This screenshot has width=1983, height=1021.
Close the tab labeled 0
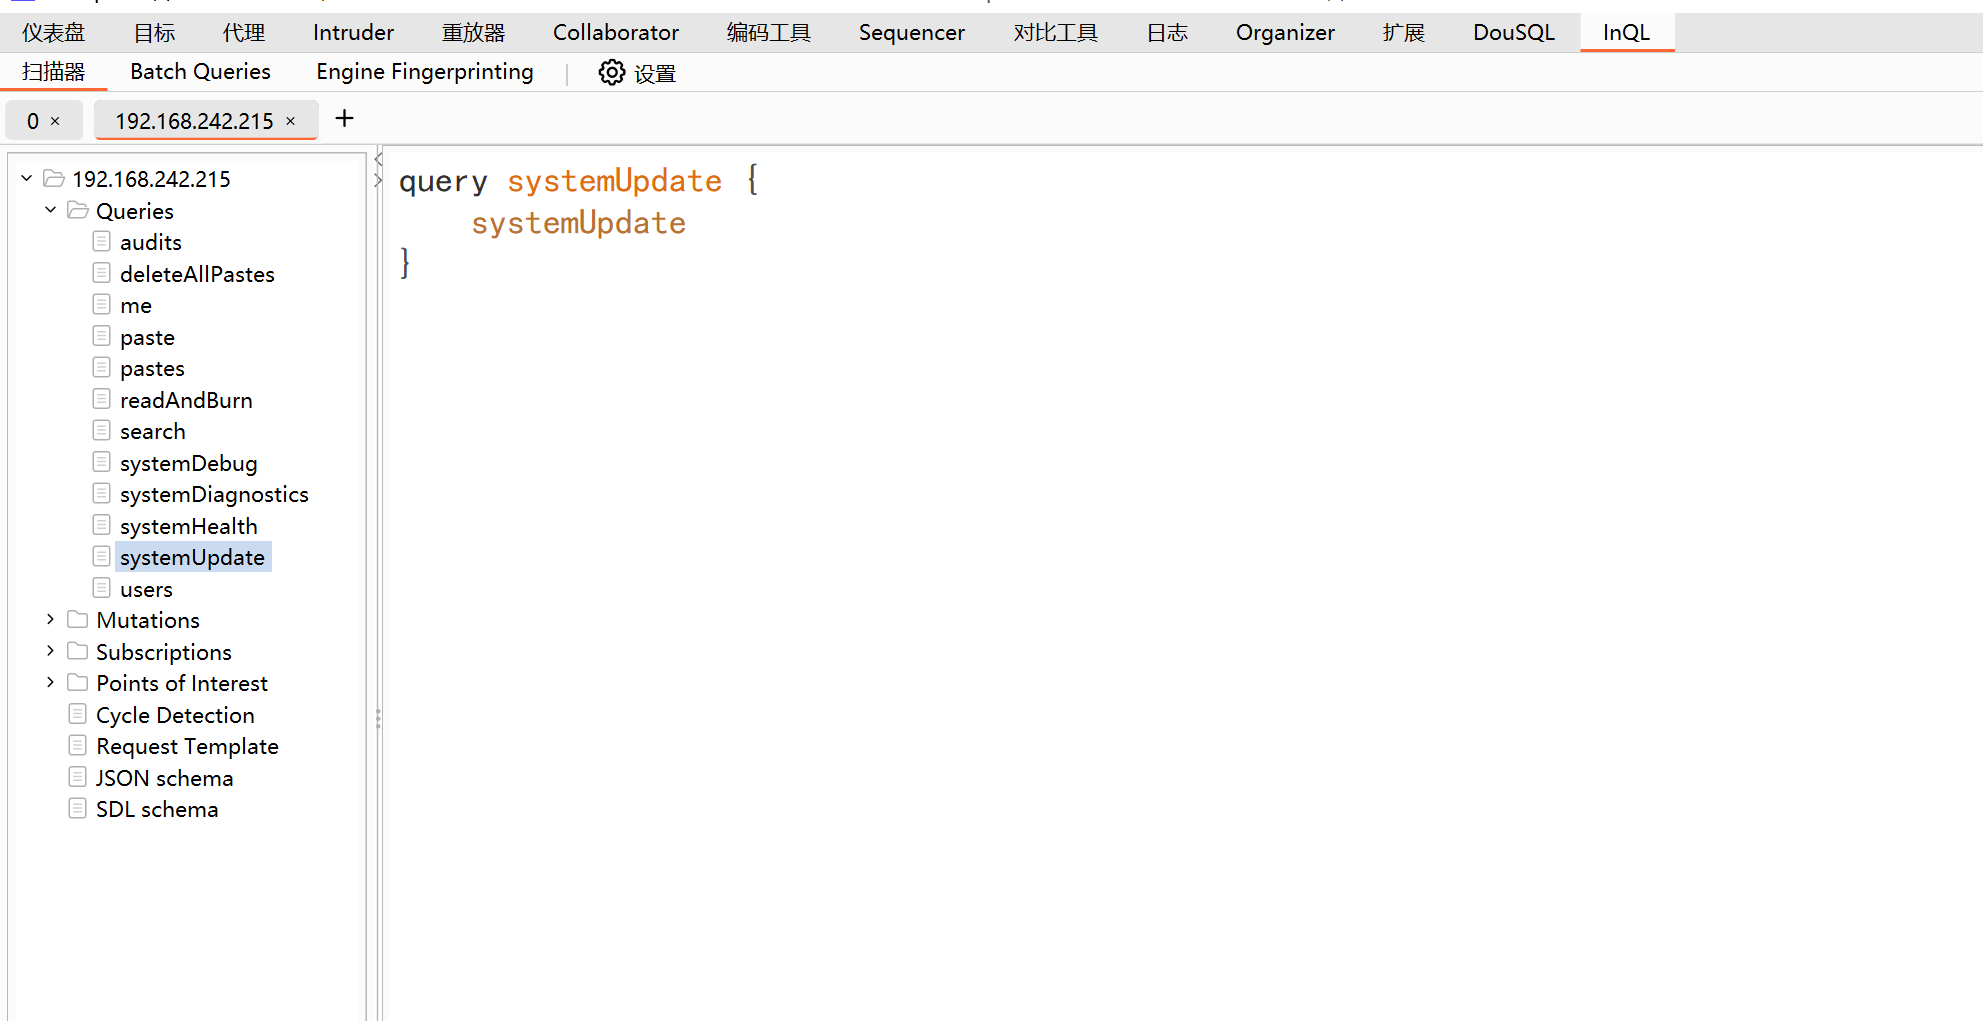point(55,121)
